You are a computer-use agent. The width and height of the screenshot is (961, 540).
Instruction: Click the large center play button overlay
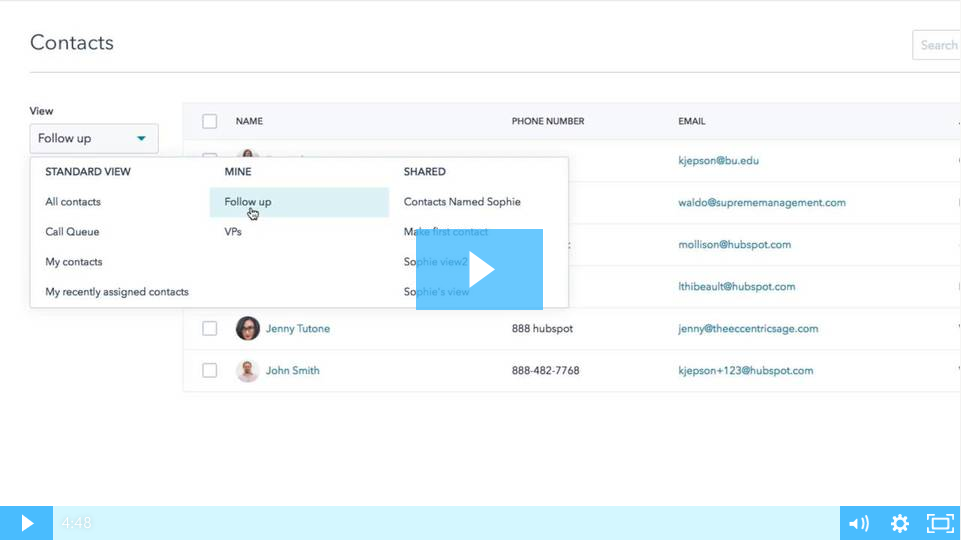pos(479,269)
